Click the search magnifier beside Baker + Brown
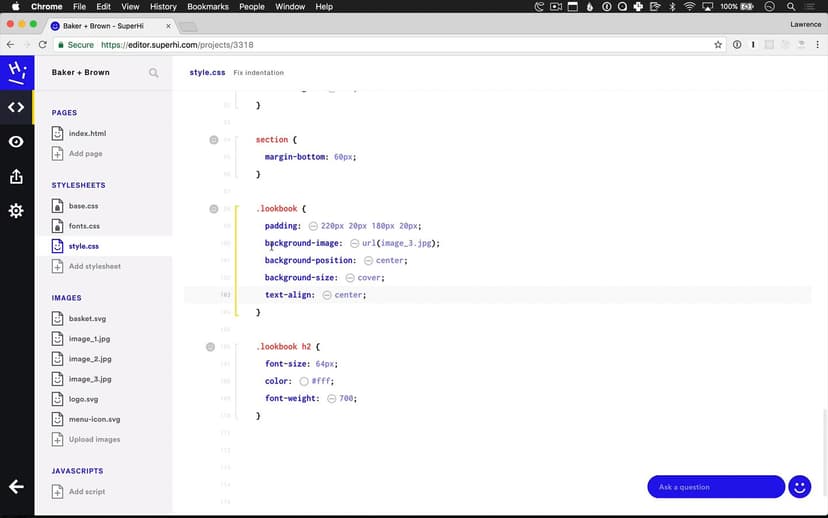828x518 pixels. coord(153,73)
